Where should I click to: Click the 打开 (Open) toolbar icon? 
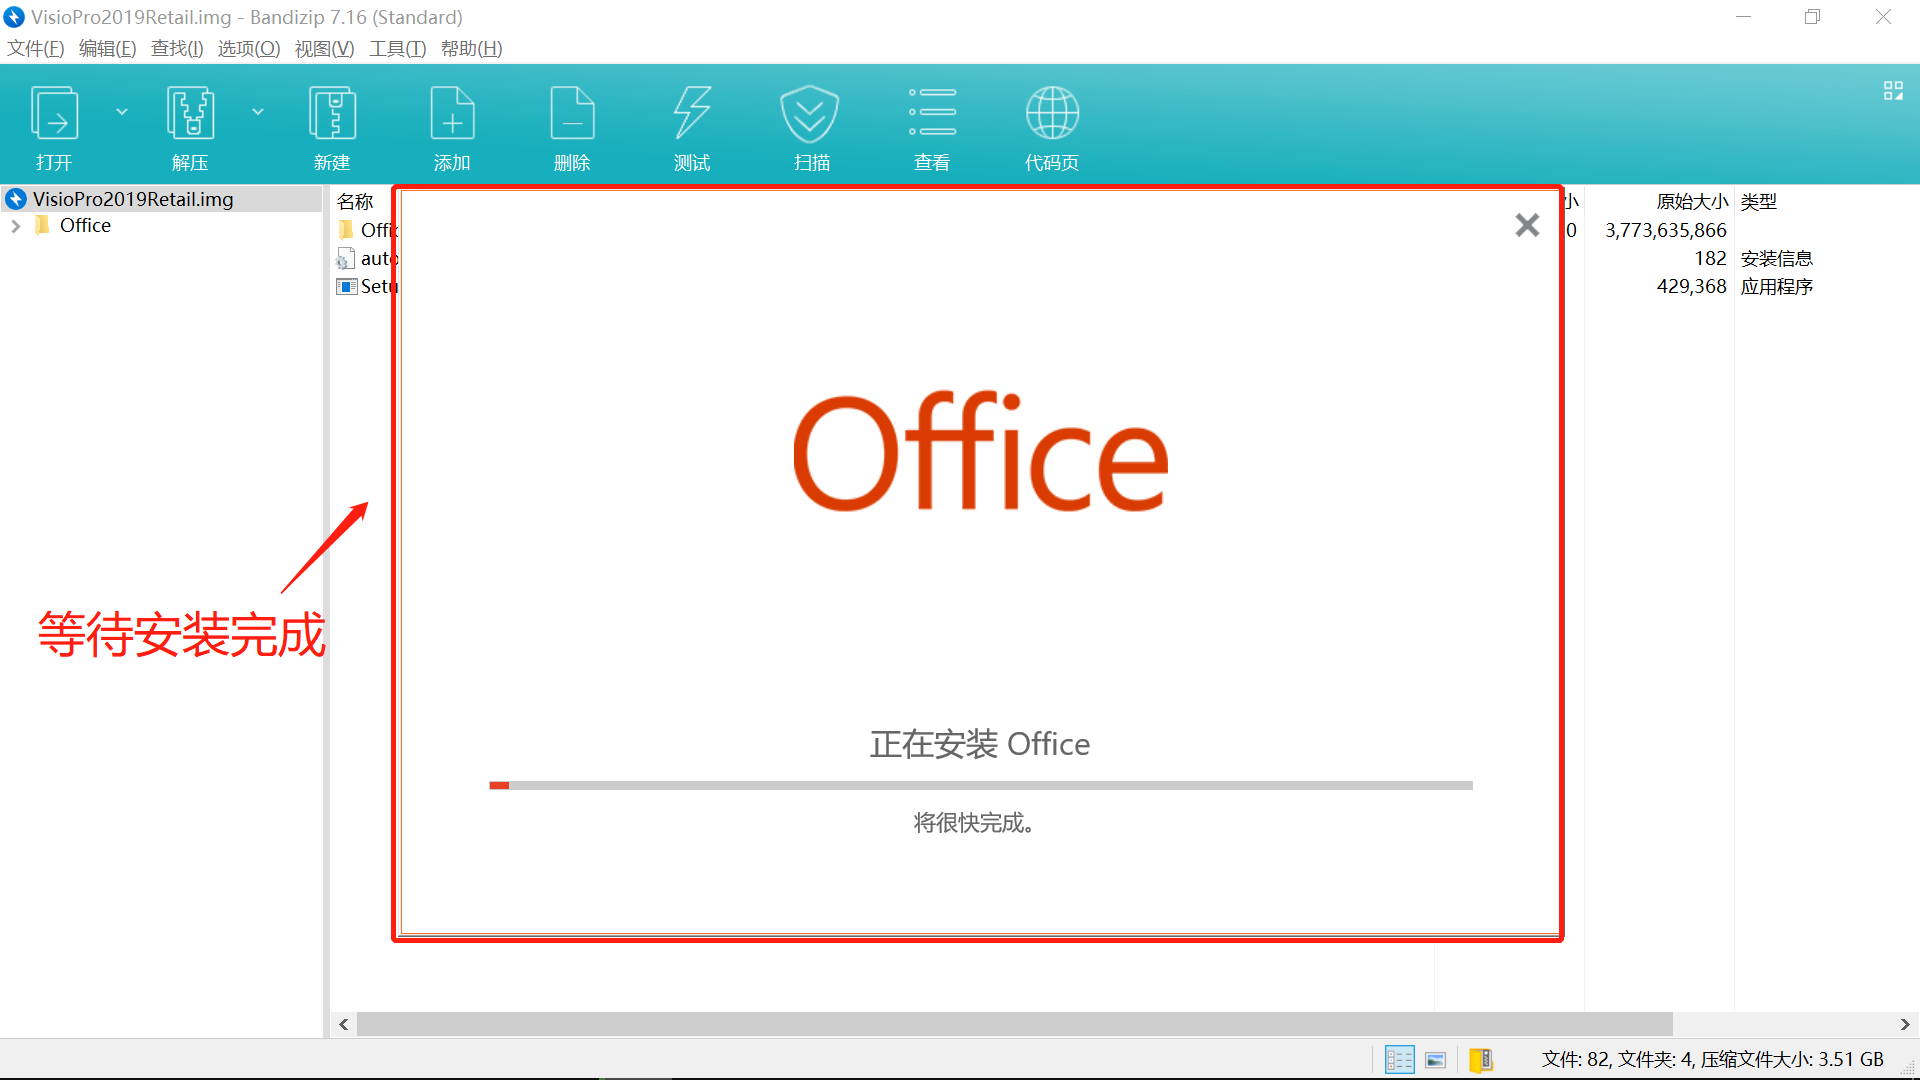coord(54,125)
